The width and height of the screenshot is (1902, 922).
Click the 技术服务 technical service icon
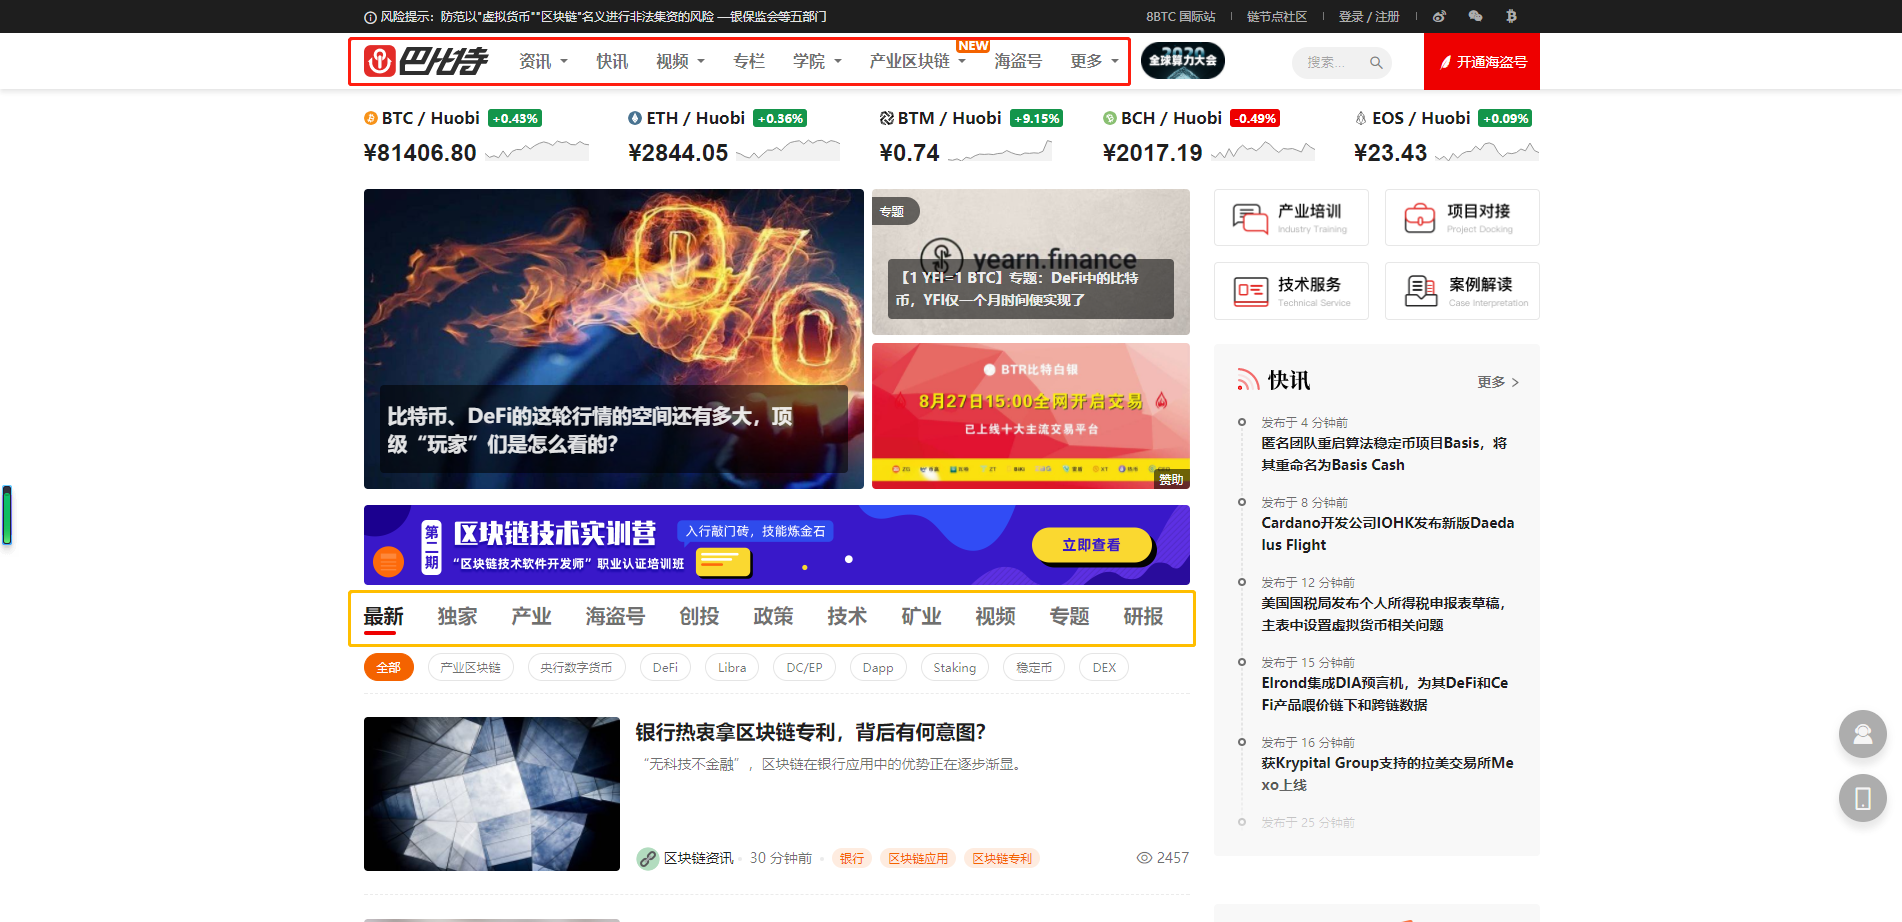(x=1250, y=291)
